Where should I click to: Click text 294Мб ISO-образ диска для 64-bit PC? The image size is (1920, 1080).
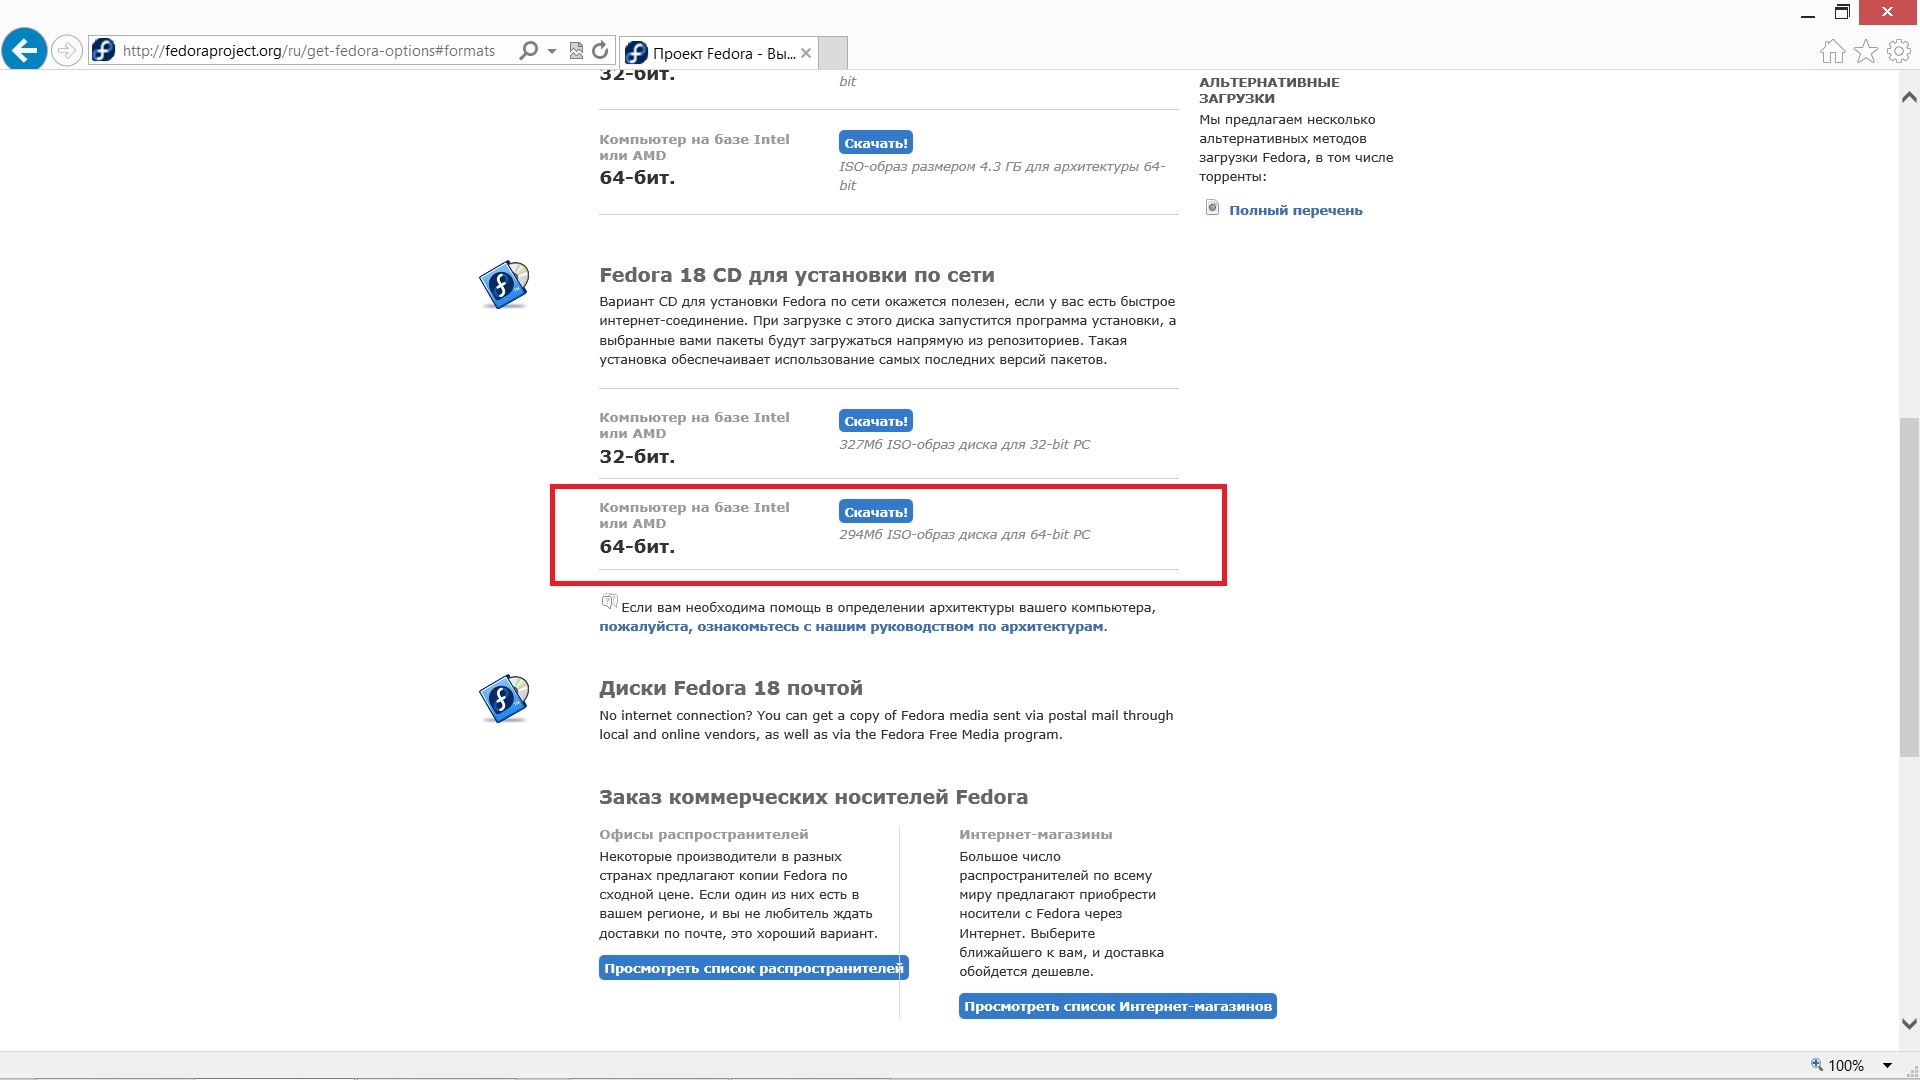pos(965,534)
